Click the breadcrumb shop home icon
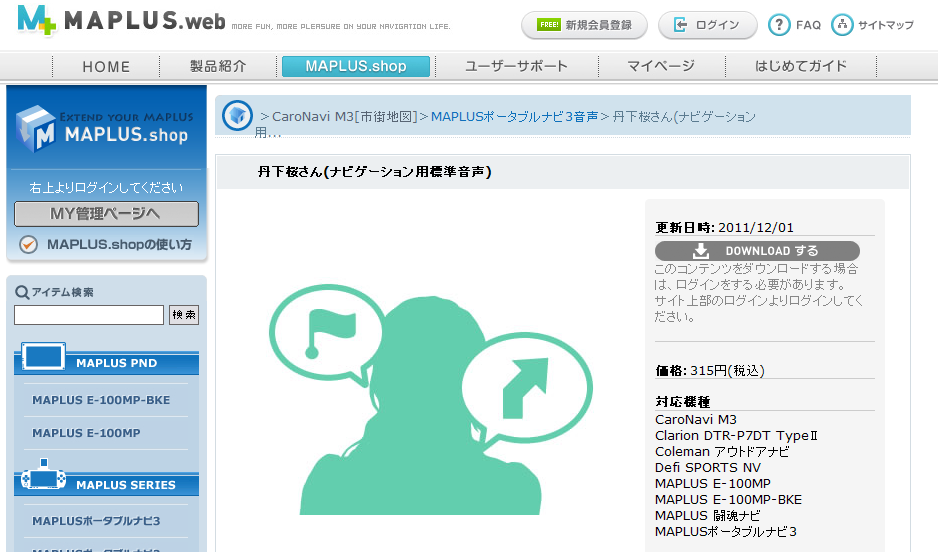Image resolution: width=938 pixels, height=552 pixels. [237, 115]
